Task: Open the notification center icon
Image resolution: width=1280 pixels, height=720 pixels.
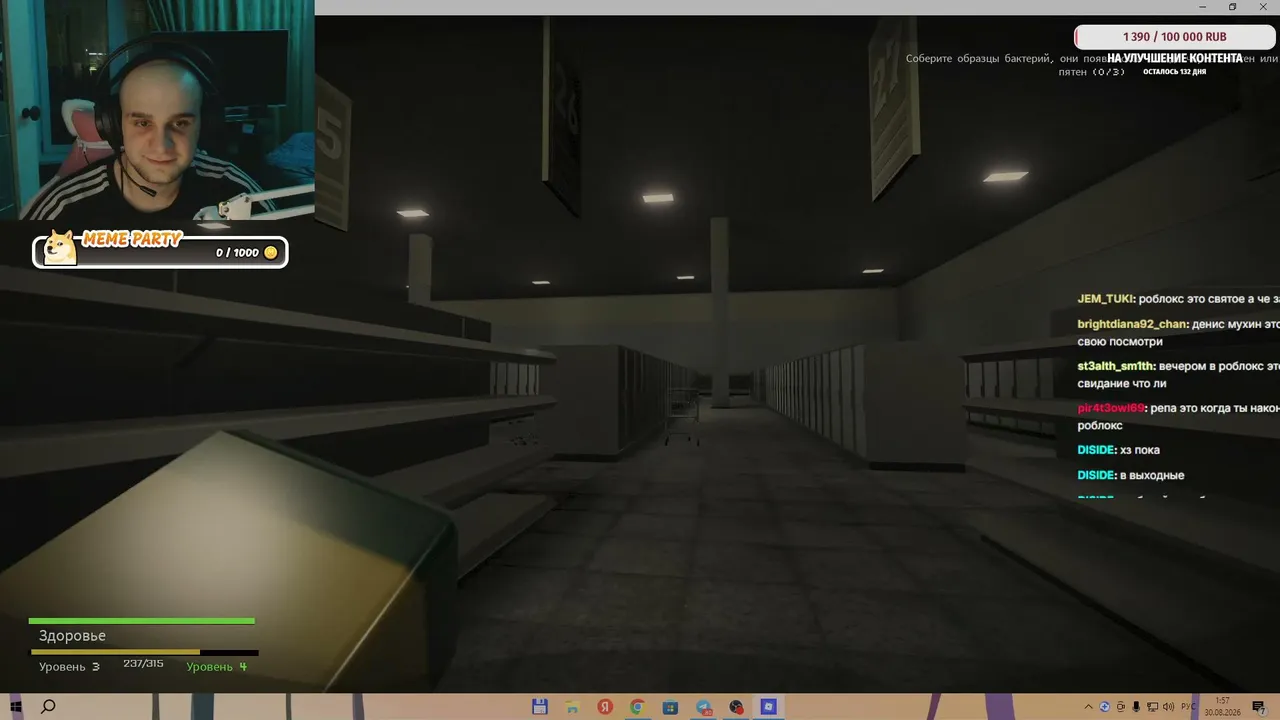Action: (1258, 707)
